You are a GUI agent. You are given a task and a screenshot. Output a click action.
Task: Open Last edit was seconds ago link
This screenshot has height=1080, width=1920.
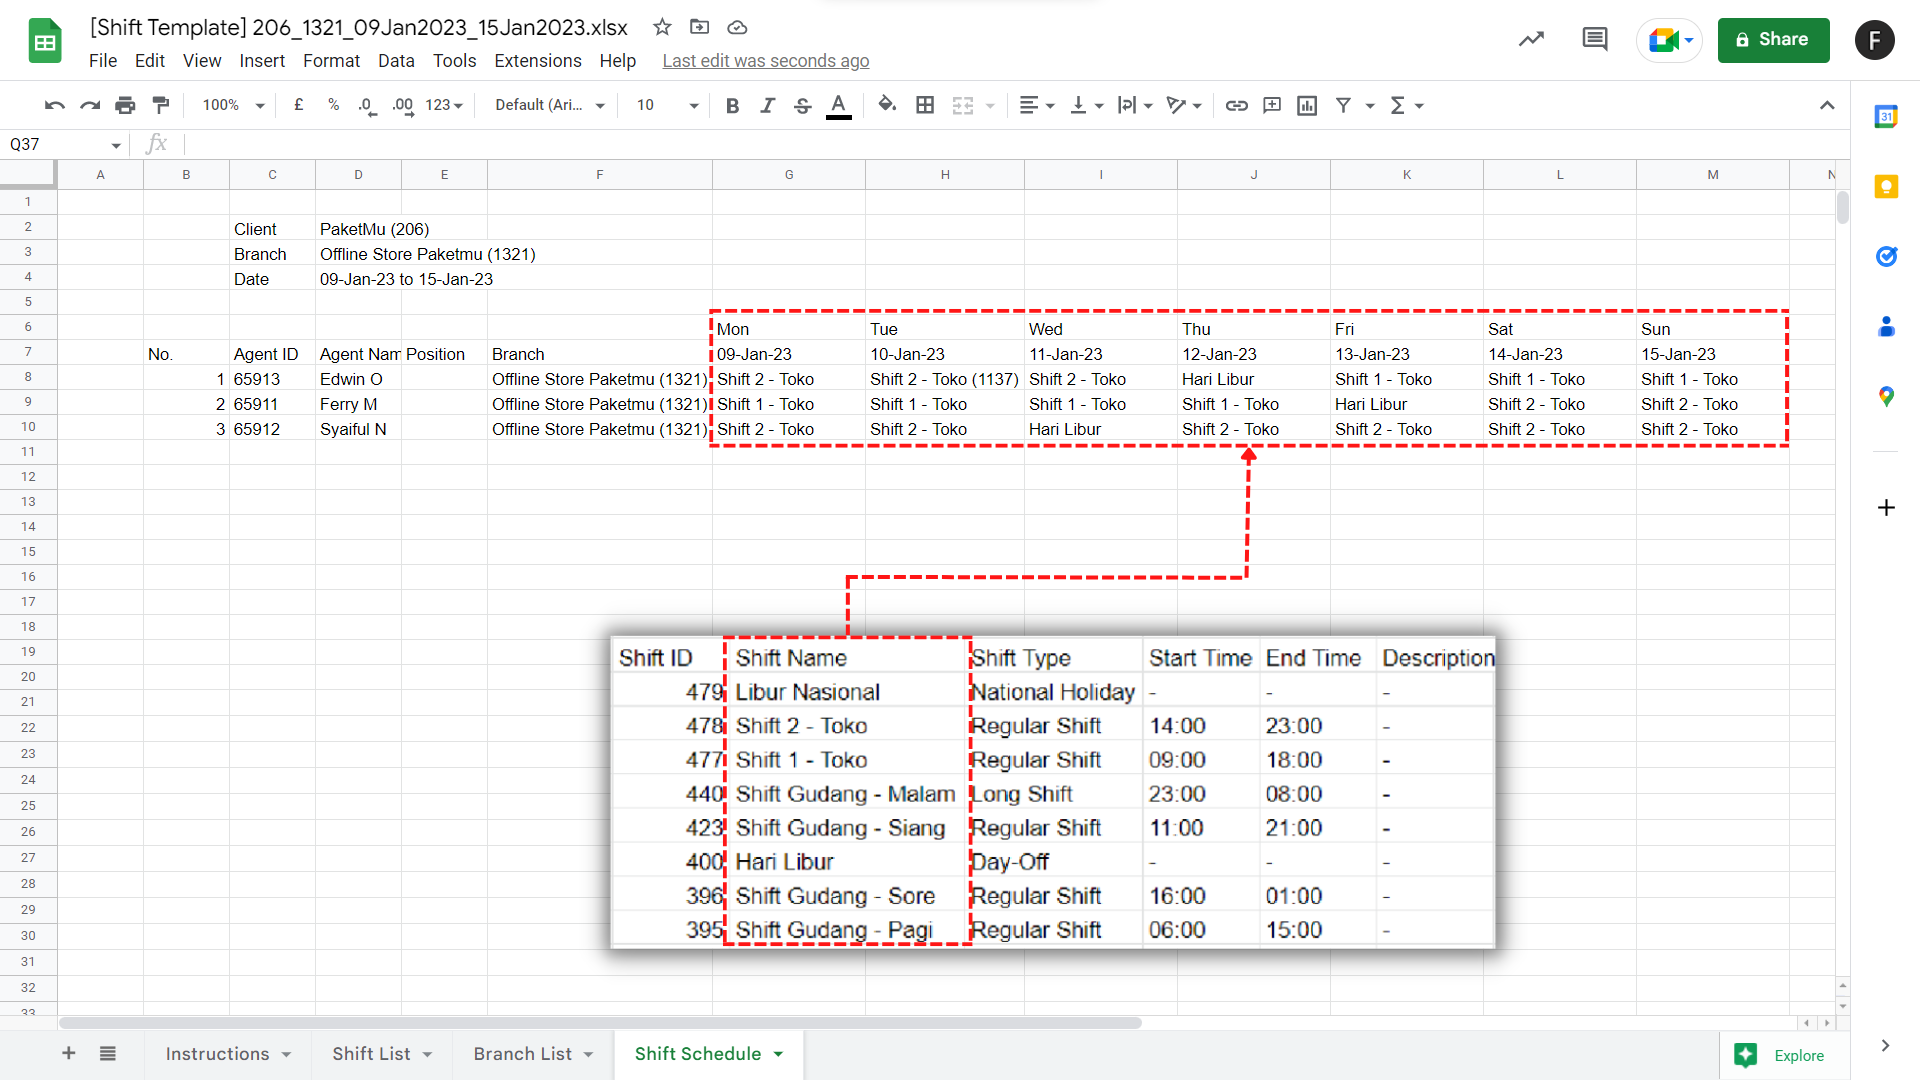(765, 61)
